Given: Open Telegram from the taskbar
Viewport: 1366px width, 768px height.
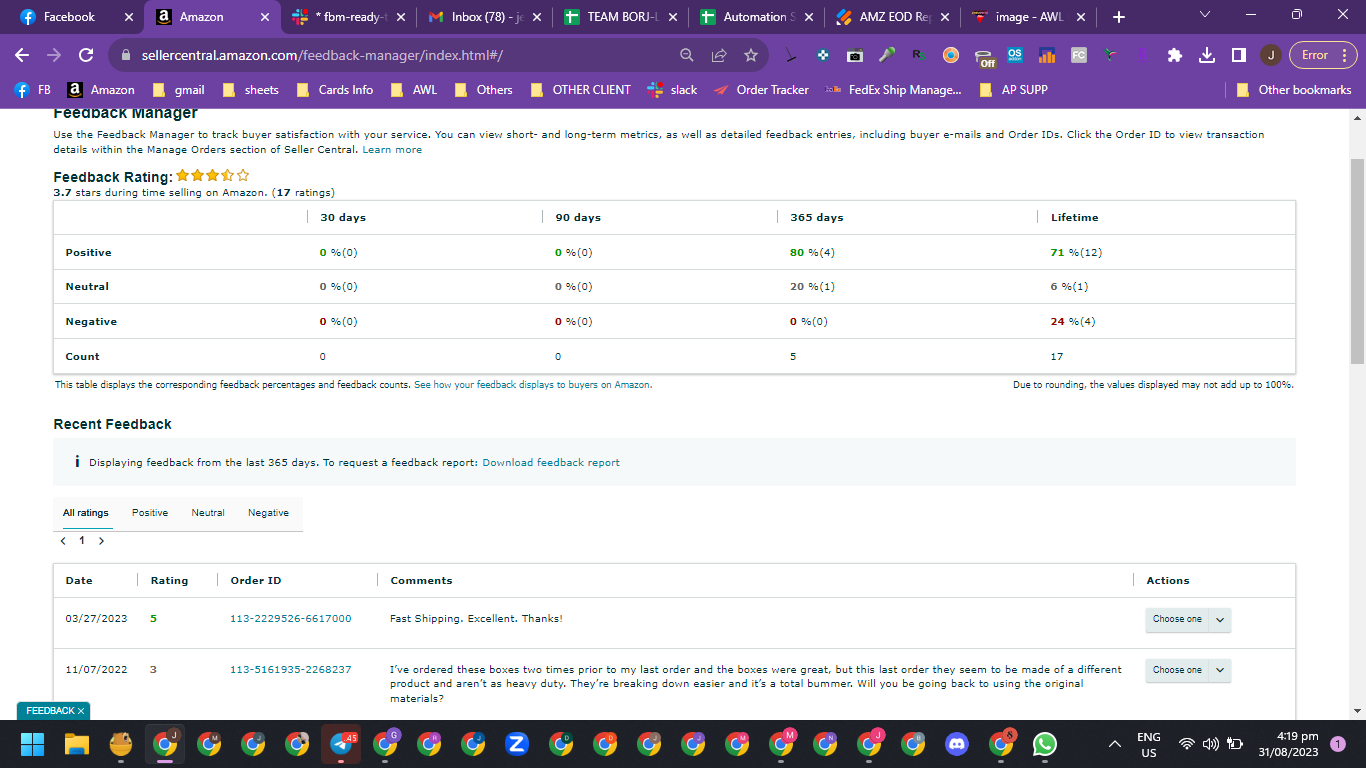Looking at the screenshot, I should [x=341, y=744].
